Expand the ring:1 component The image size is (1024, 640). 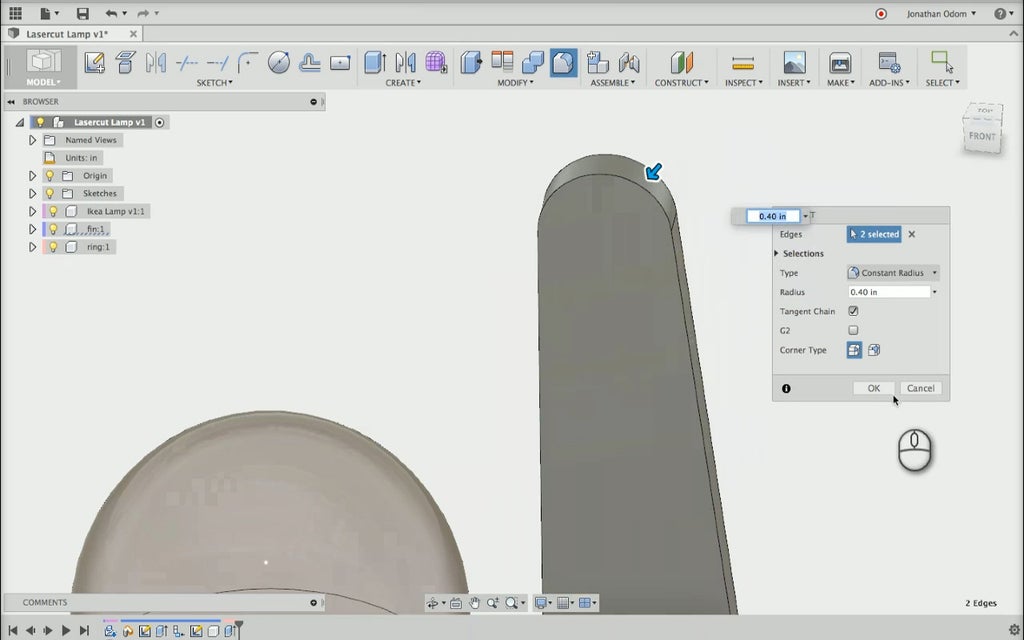32,247
